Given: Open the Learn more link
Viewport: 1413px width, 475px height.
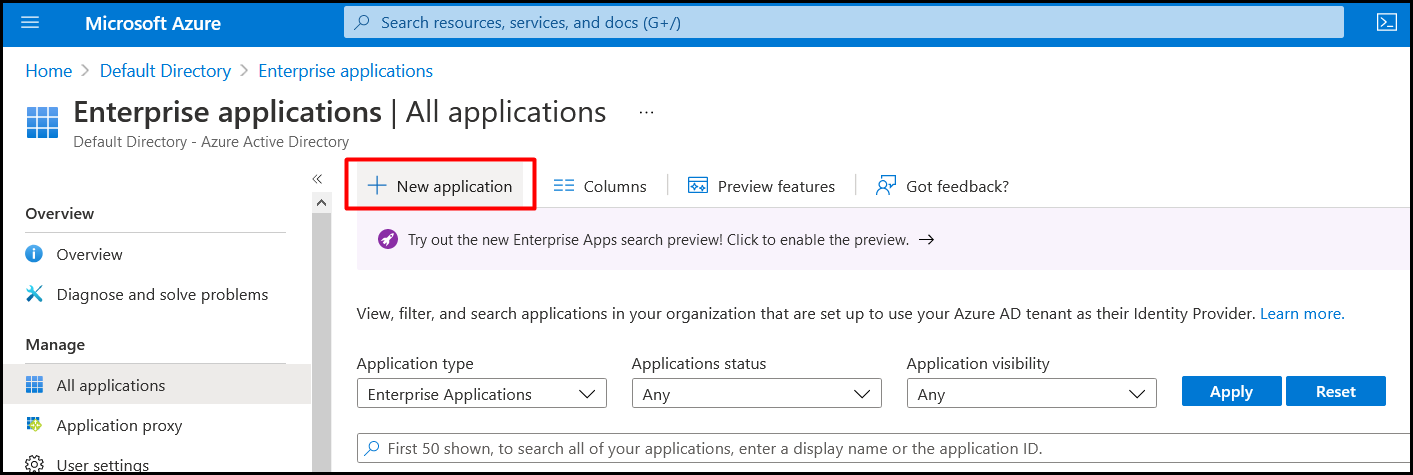Looking at the screenshot, I should pos(1302,314).
